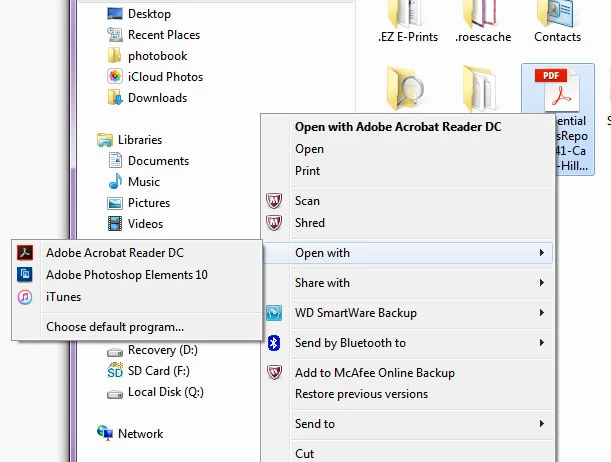Click the WD SmartWare Backup icon
Screen dimensions: 611x462
tap(274, 313)
